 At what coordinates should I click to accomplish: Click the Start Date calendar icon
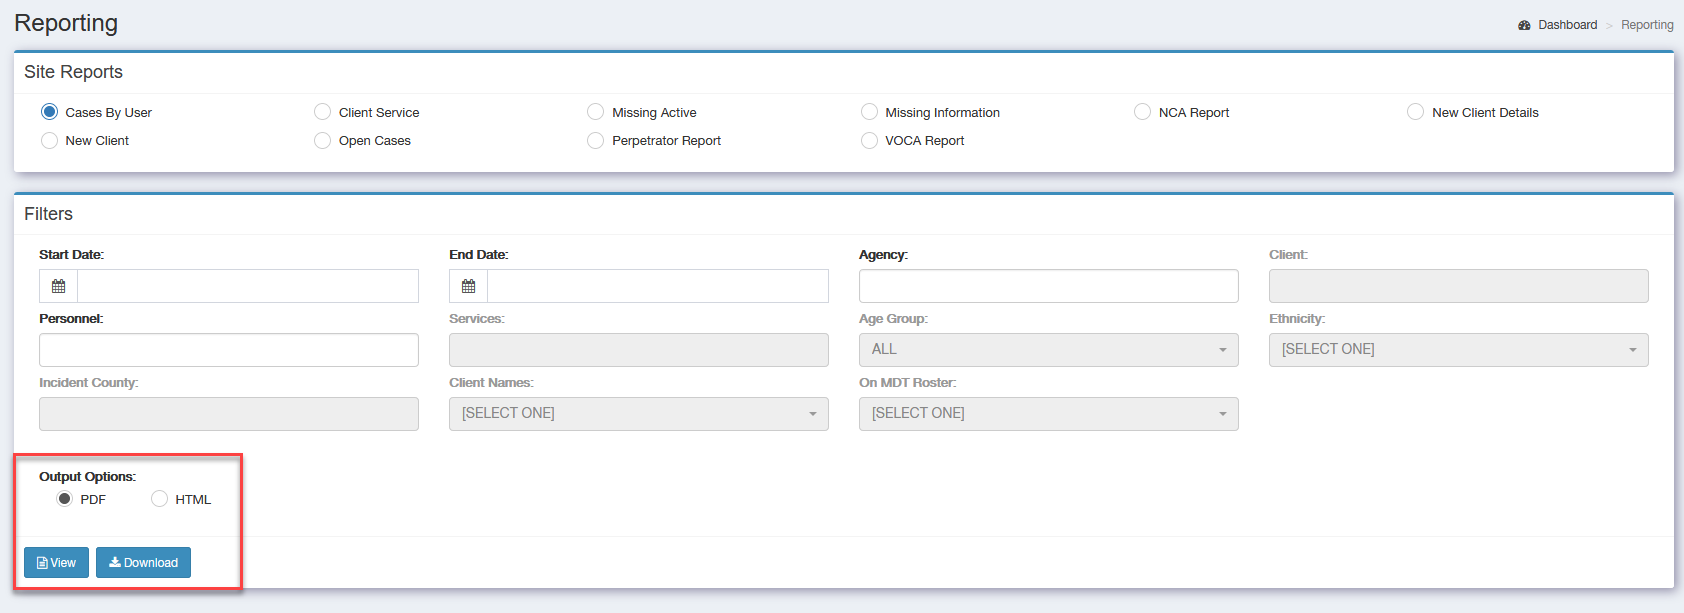(59, 286)
